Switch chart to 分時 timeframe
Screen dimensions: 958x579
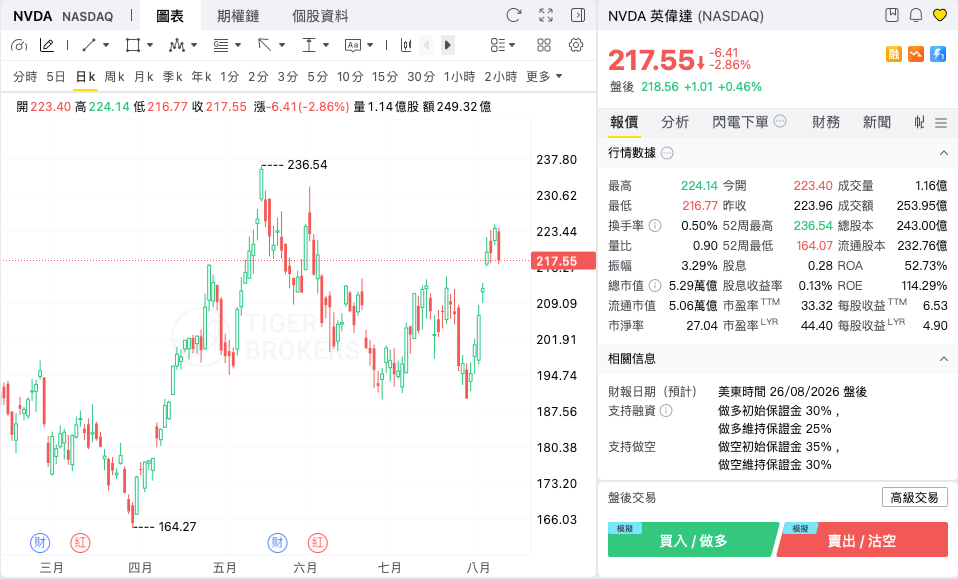[25, 76]
